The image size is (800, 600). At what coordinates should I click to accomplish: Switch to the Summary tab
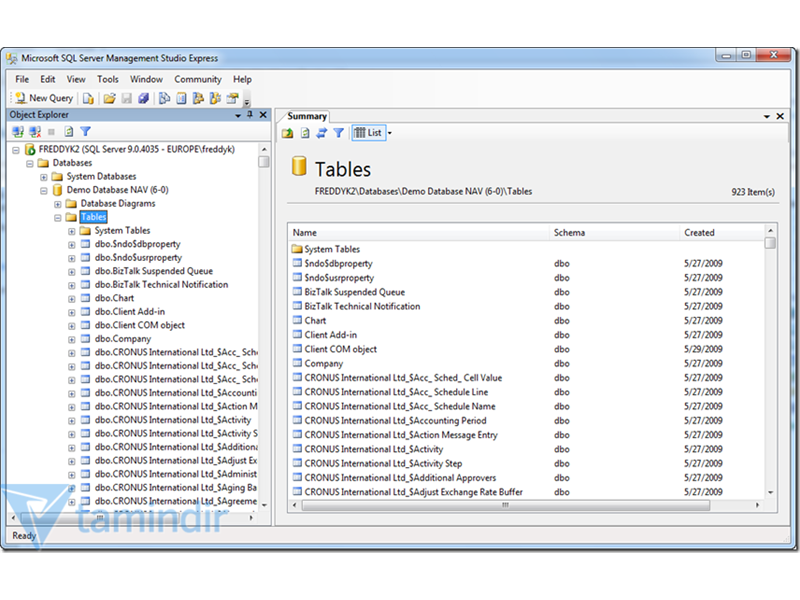coord(305,115)
